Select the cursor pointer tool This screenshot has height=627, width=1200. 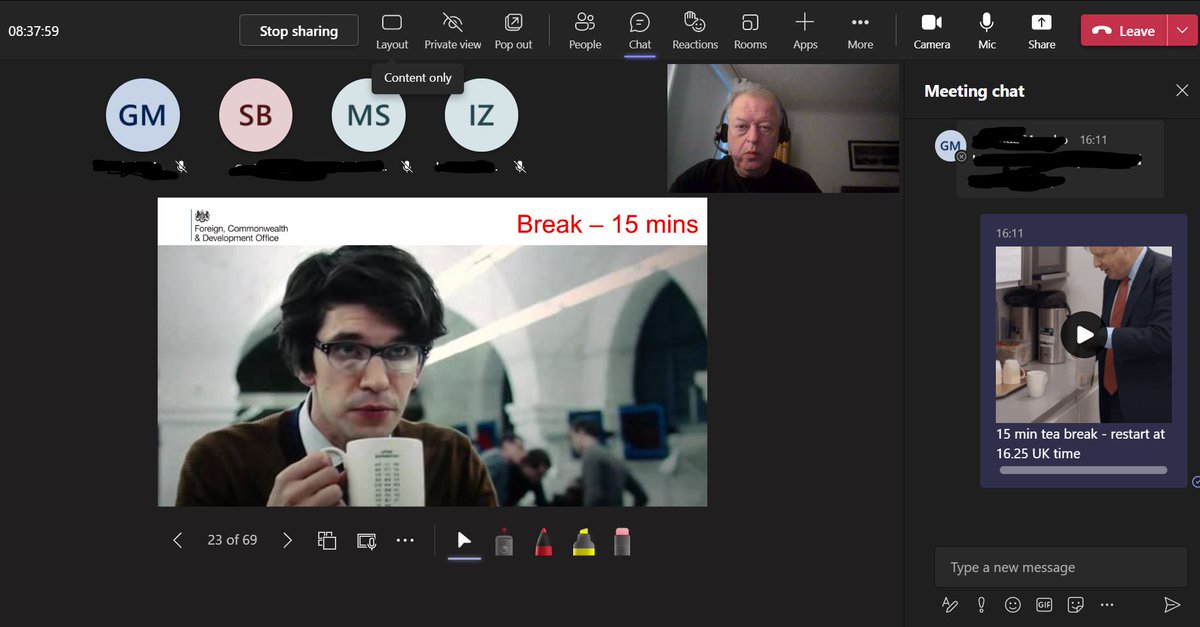pyautogui.click(x=463, y=541)
